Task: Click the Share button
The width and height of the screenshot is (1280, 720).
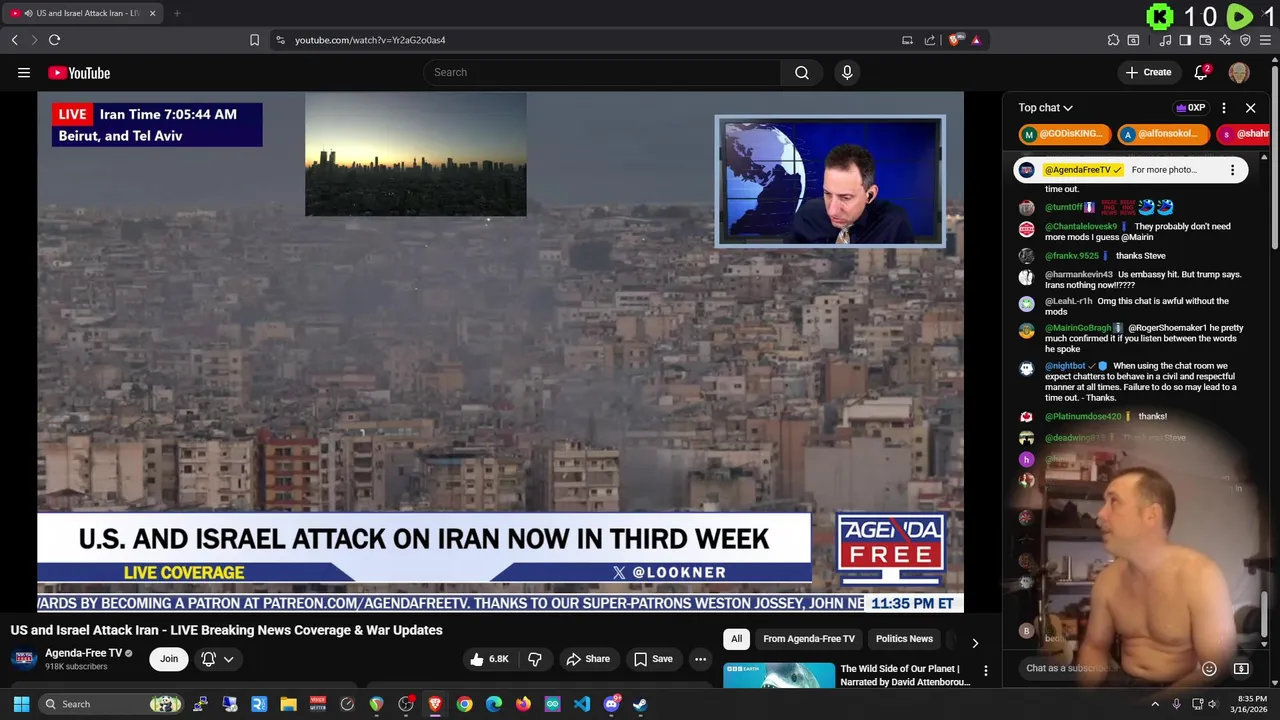Action: tap(588, 659)
